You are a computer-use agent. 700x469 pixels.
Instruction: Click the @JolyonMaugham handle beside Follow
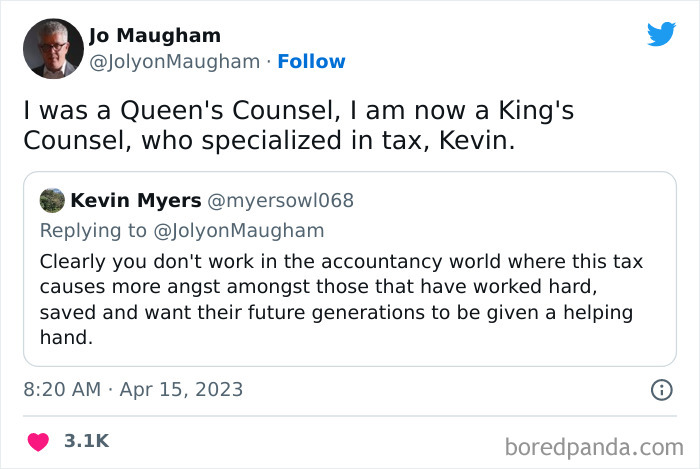175,62
